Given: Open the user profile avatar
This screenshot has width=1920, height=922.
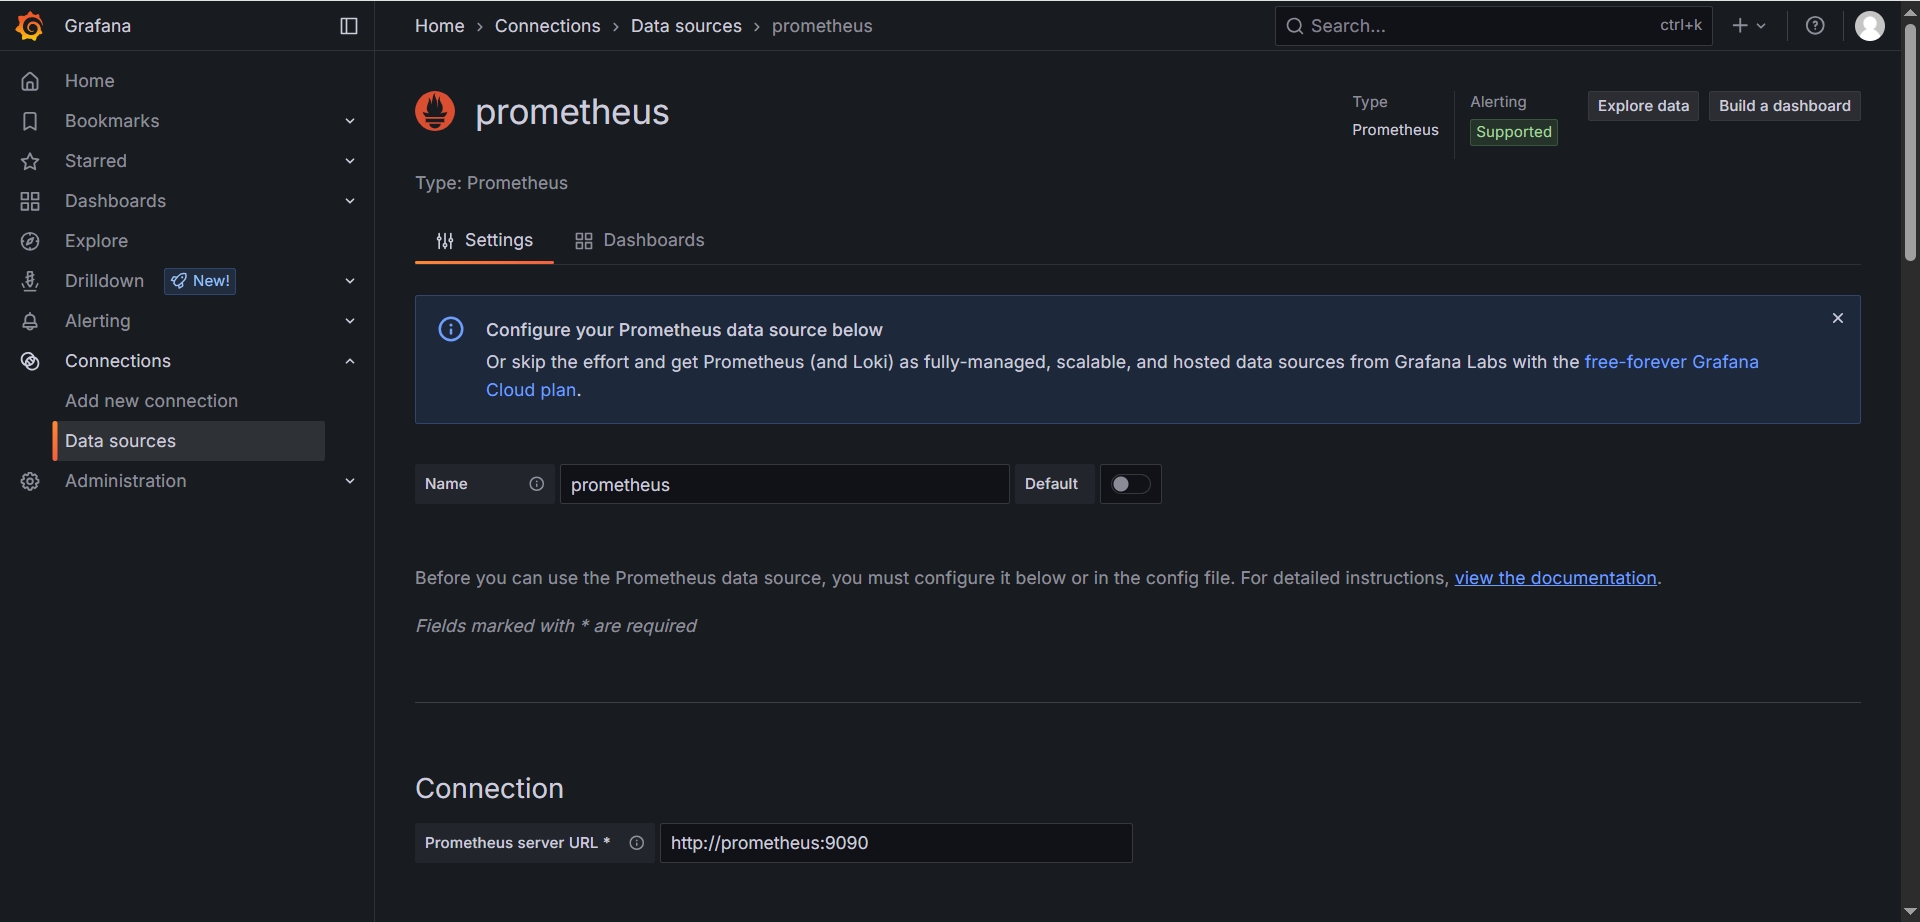Looking at the screenshot, I should tap(1869, 26).
